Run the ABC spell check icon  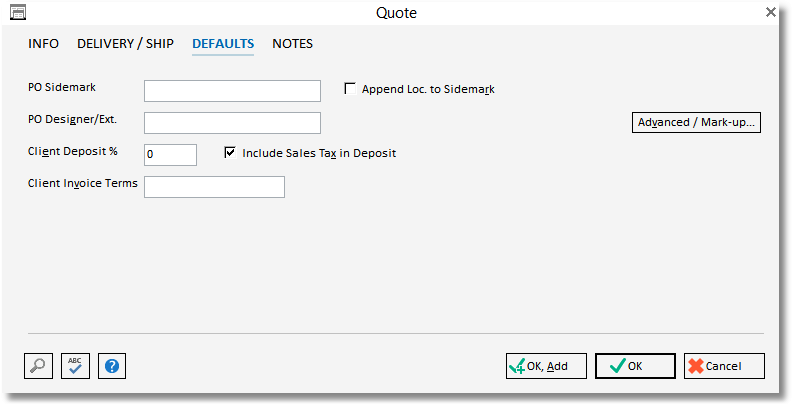click(75, 366)
